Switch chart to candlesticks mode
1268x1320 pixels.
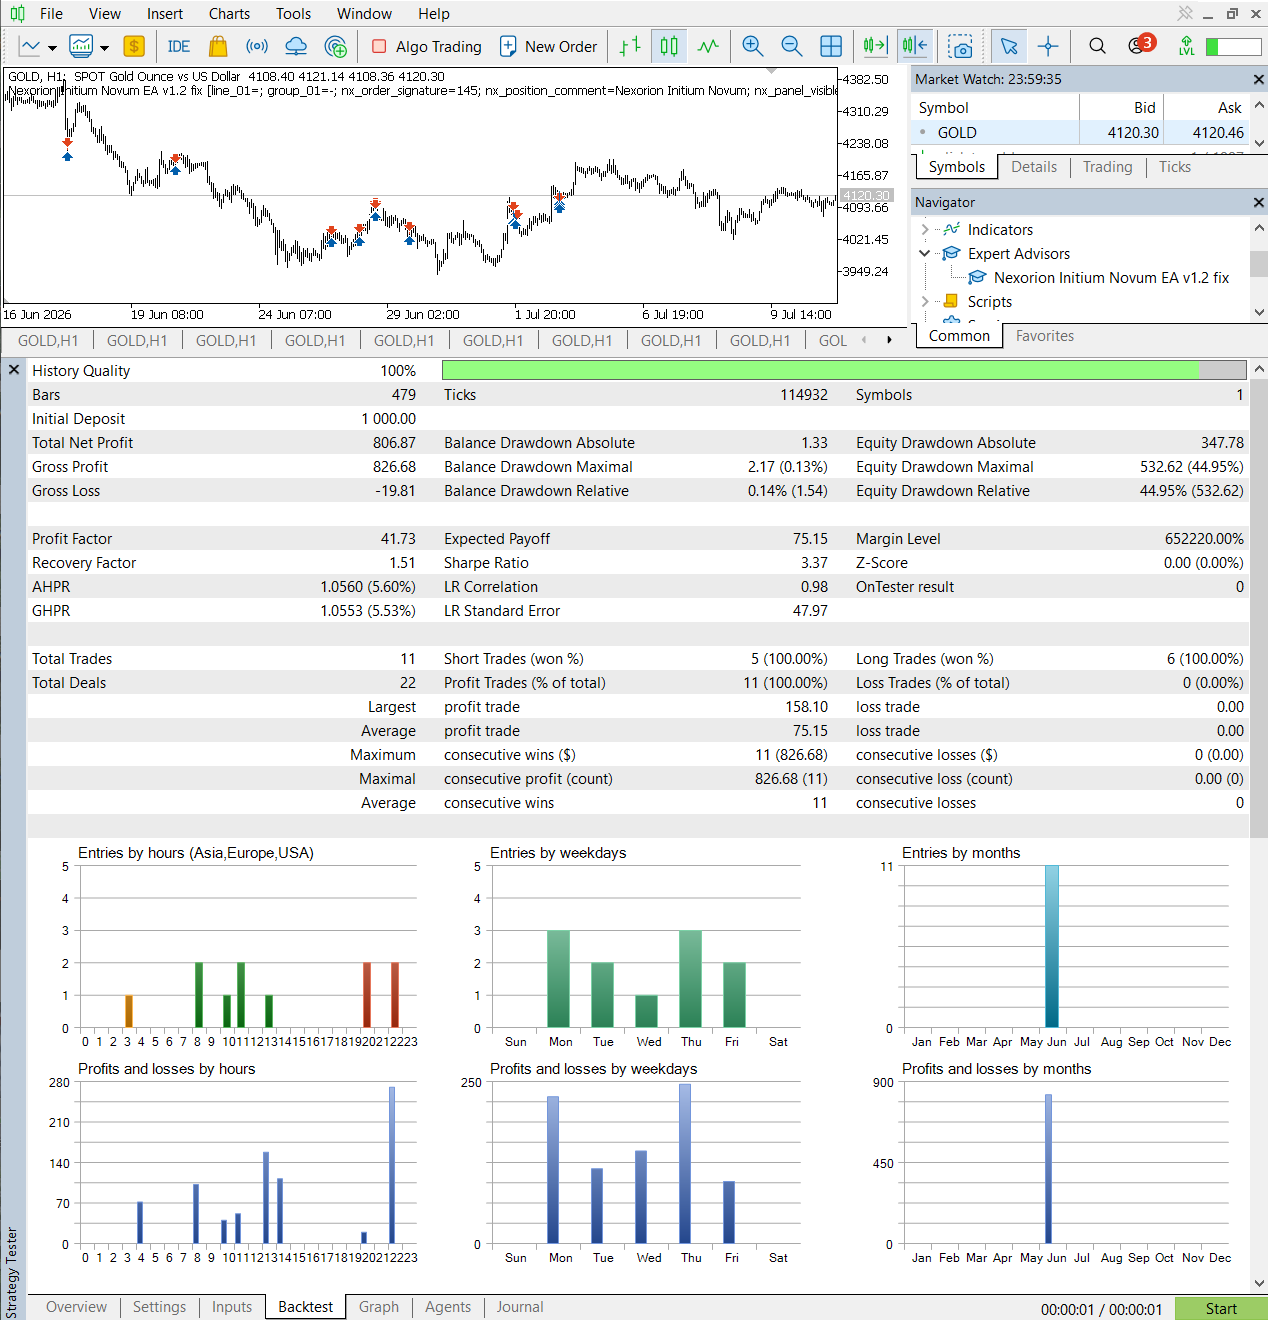coord(669,46)
